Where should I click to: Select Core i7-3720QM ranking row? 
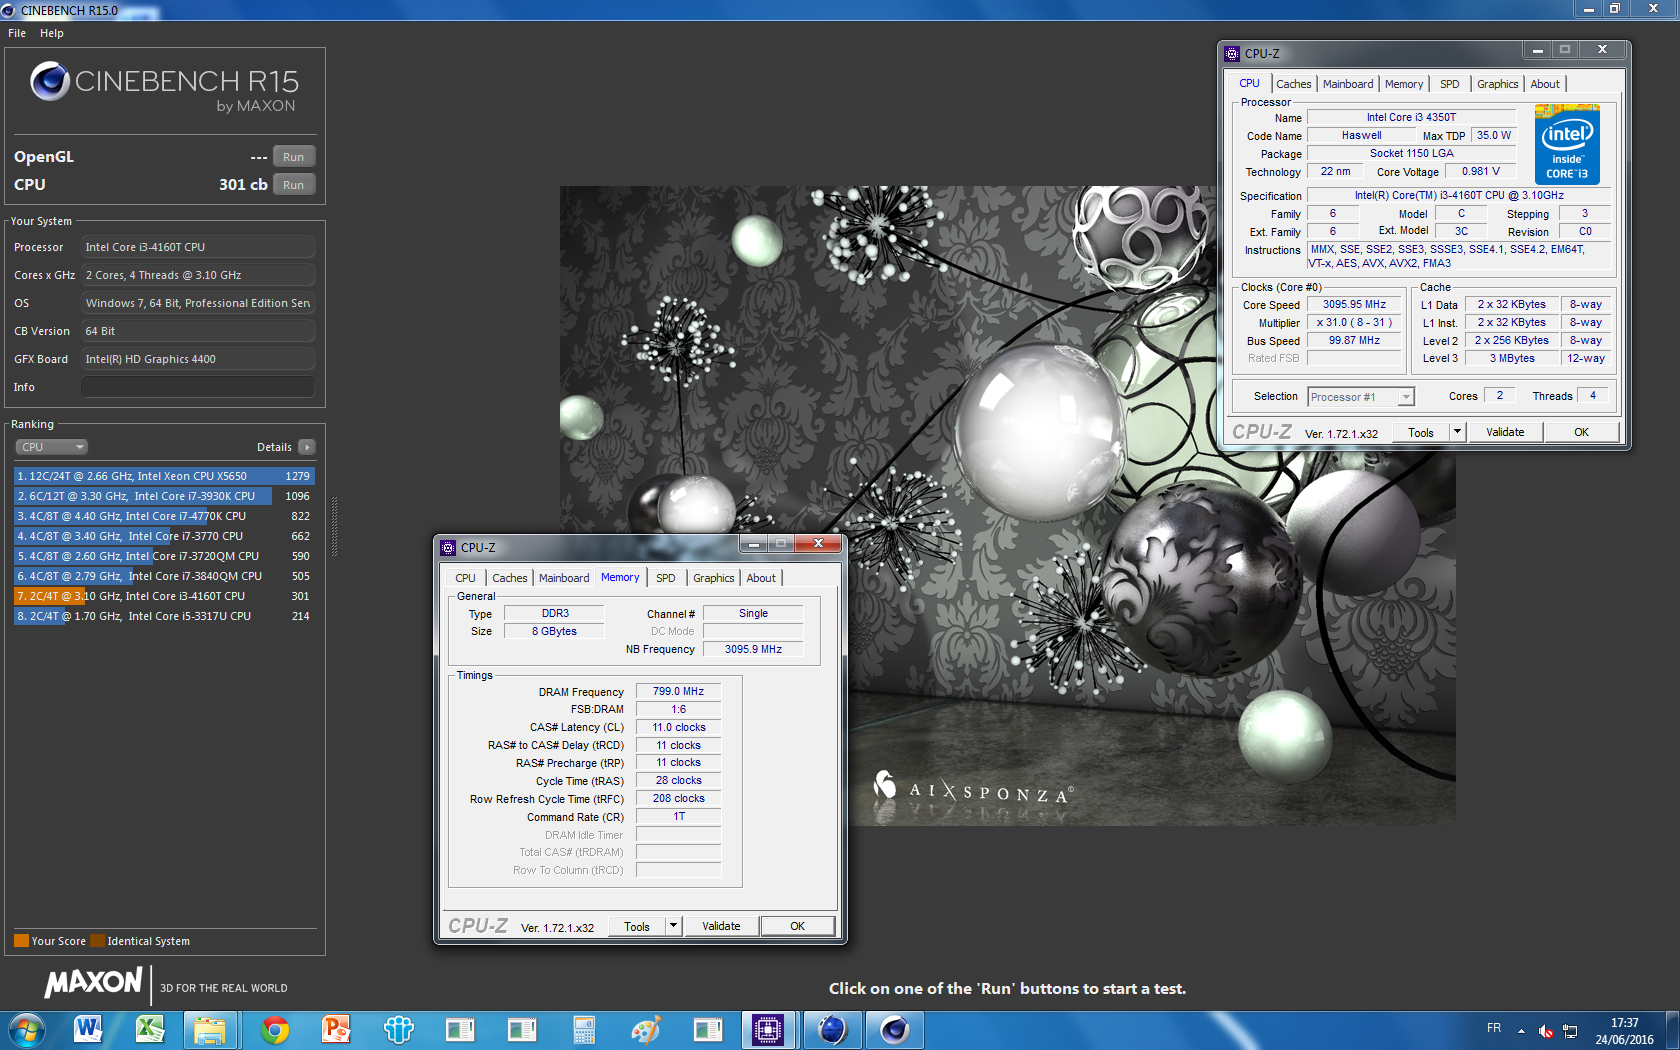[164, 556]
